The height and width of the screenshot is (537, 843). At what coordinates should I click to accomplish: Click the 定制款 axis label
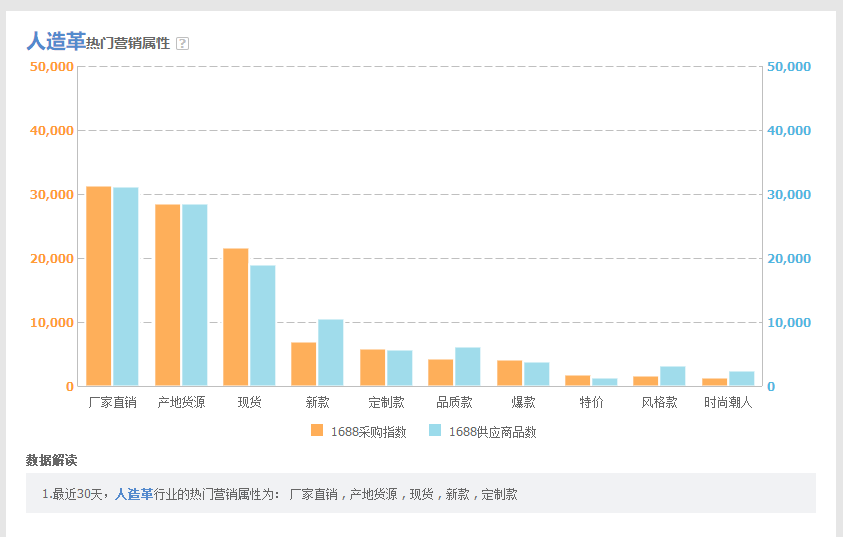click(386, 402)
